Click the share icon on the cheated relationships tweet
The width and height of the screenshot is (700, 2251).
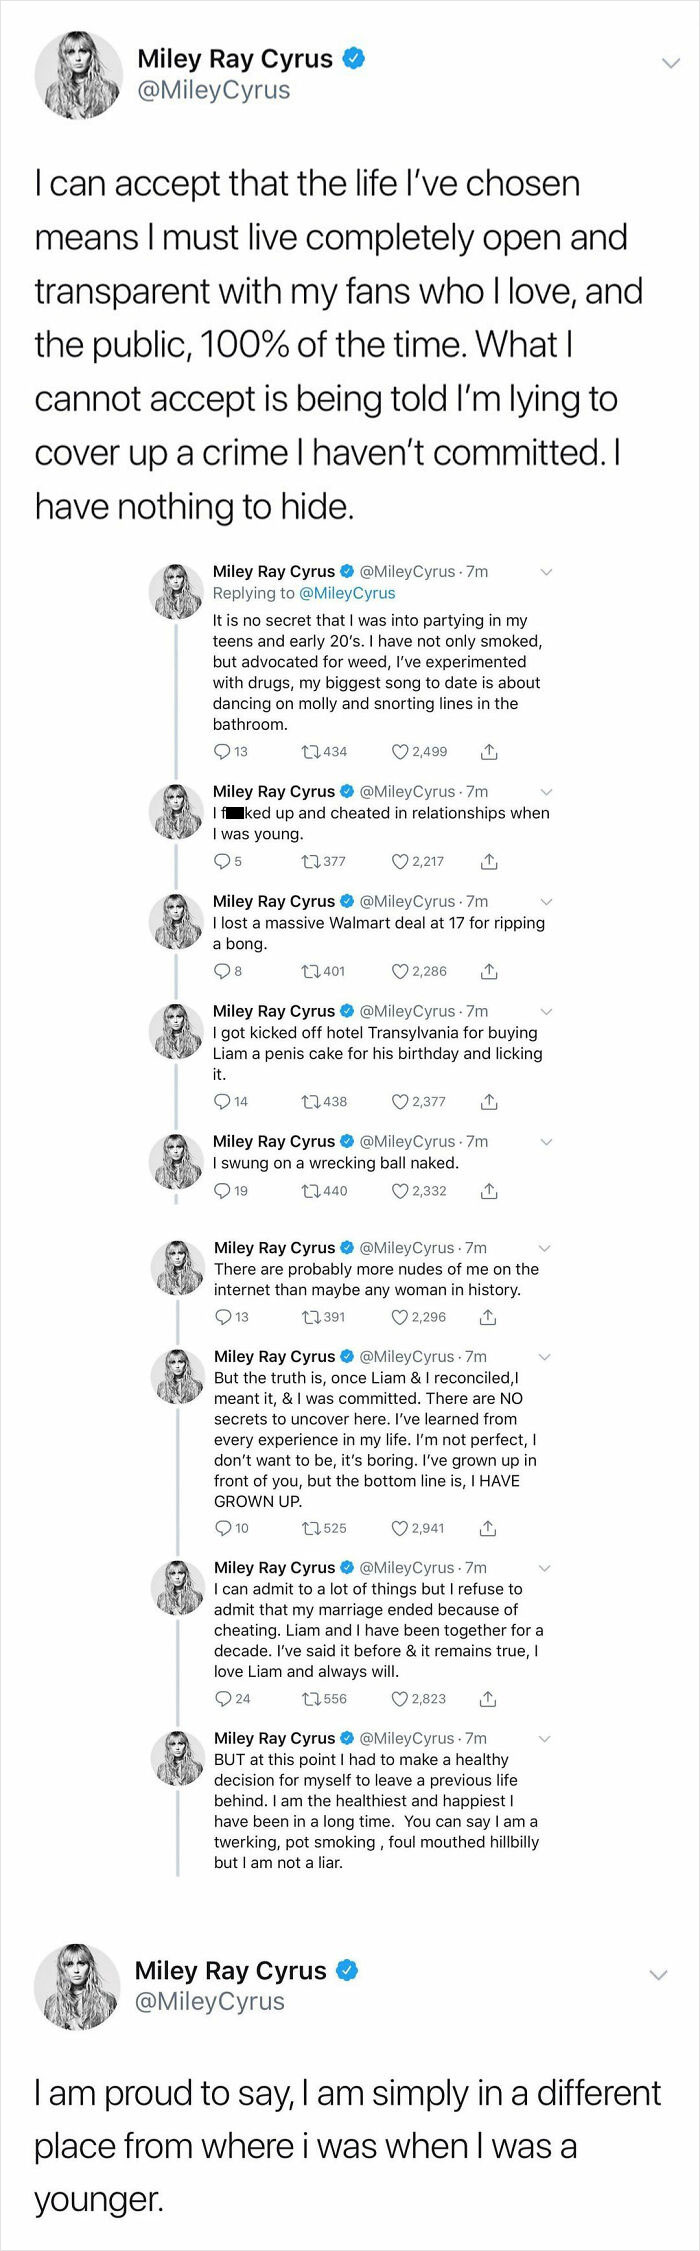point(488,861)
